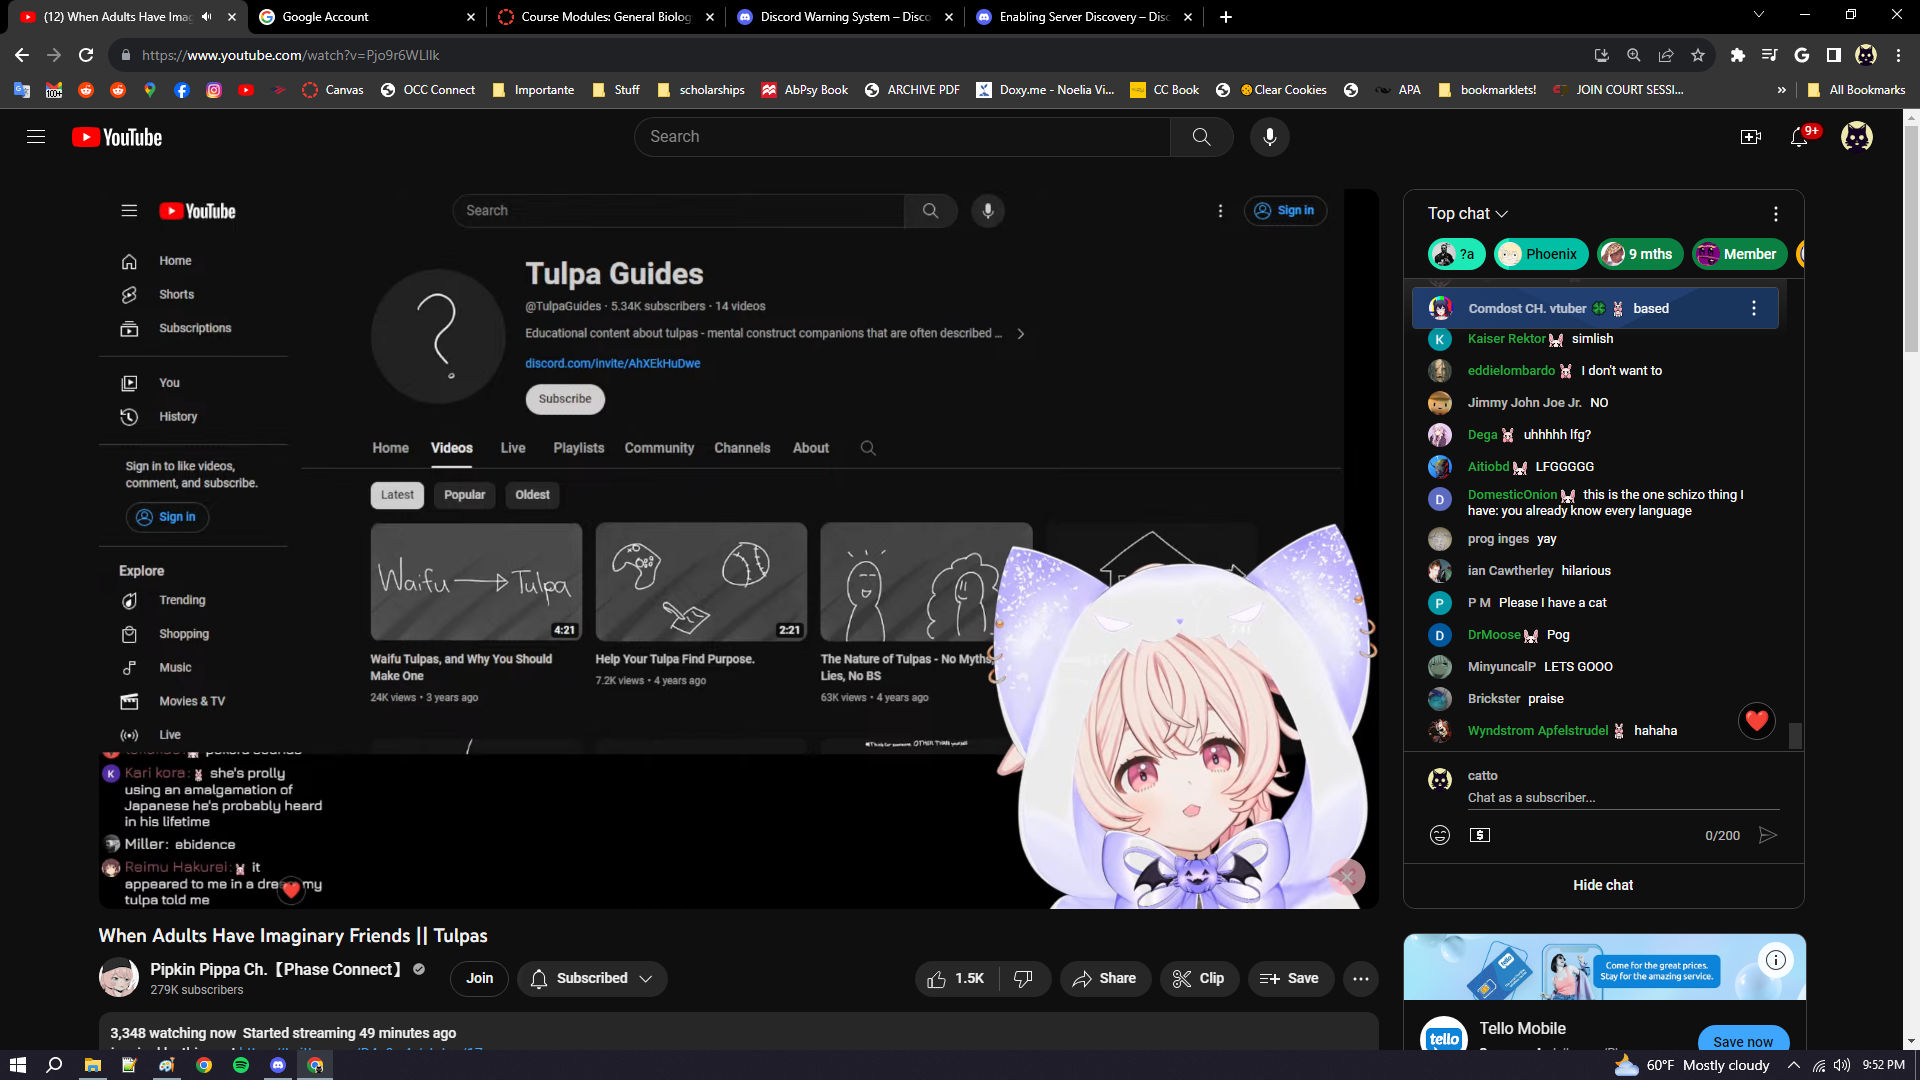The width and height of the screenshot is (1920, 1080).
Task: Open the Chrome tab search dropdown
Action: (1759, 15)
